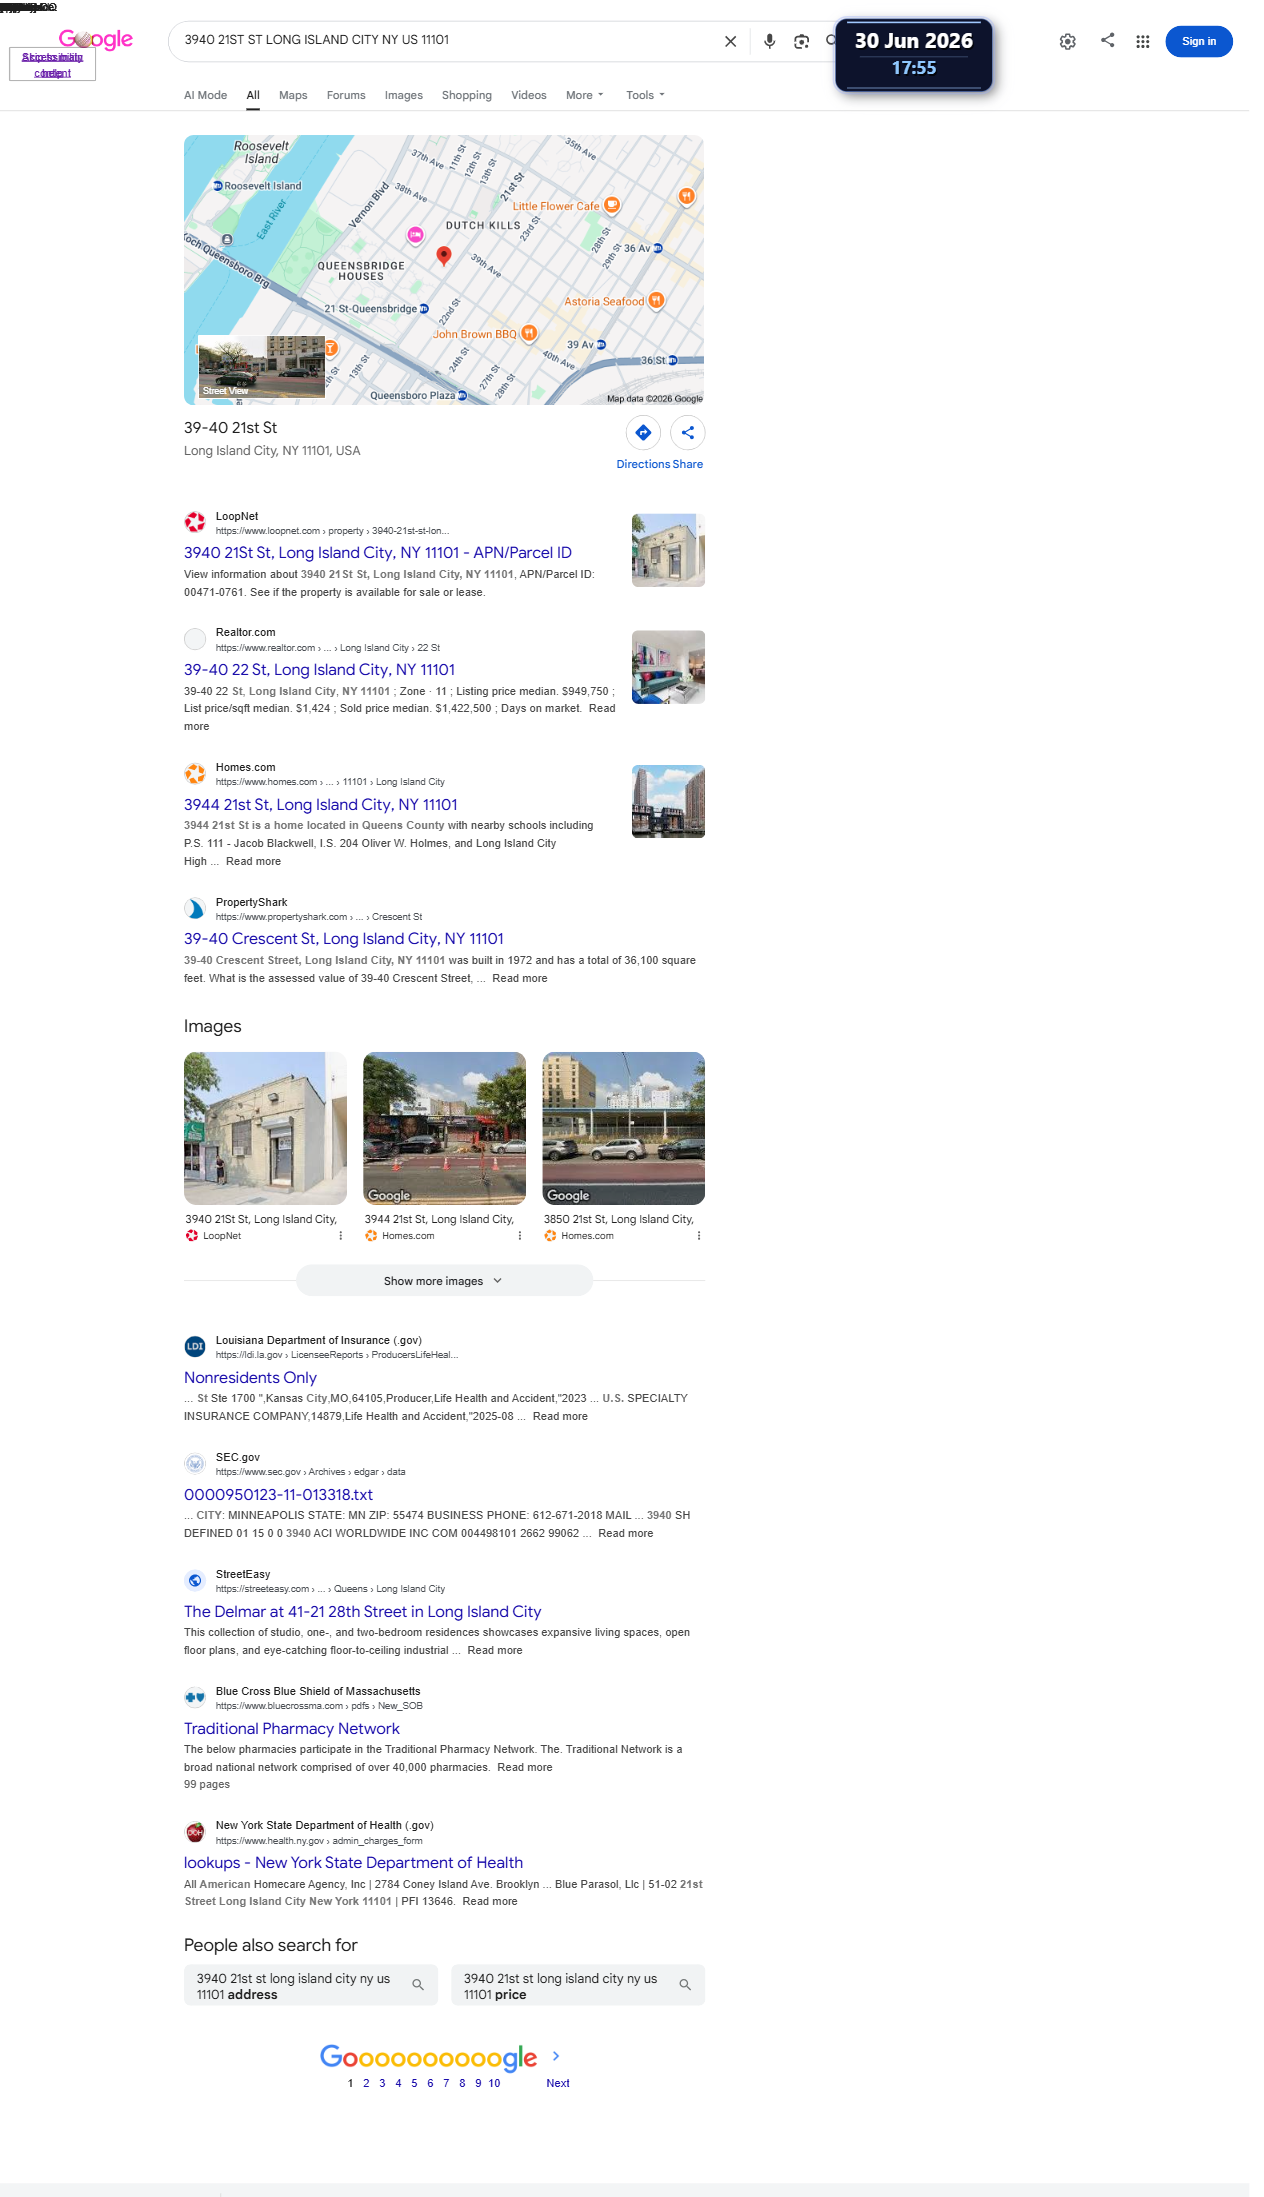Image resolution: width=1264 pixels, height=2197 pixels.
Task: Click the John Brown BBQ map pin
Action: pos(530,333)
